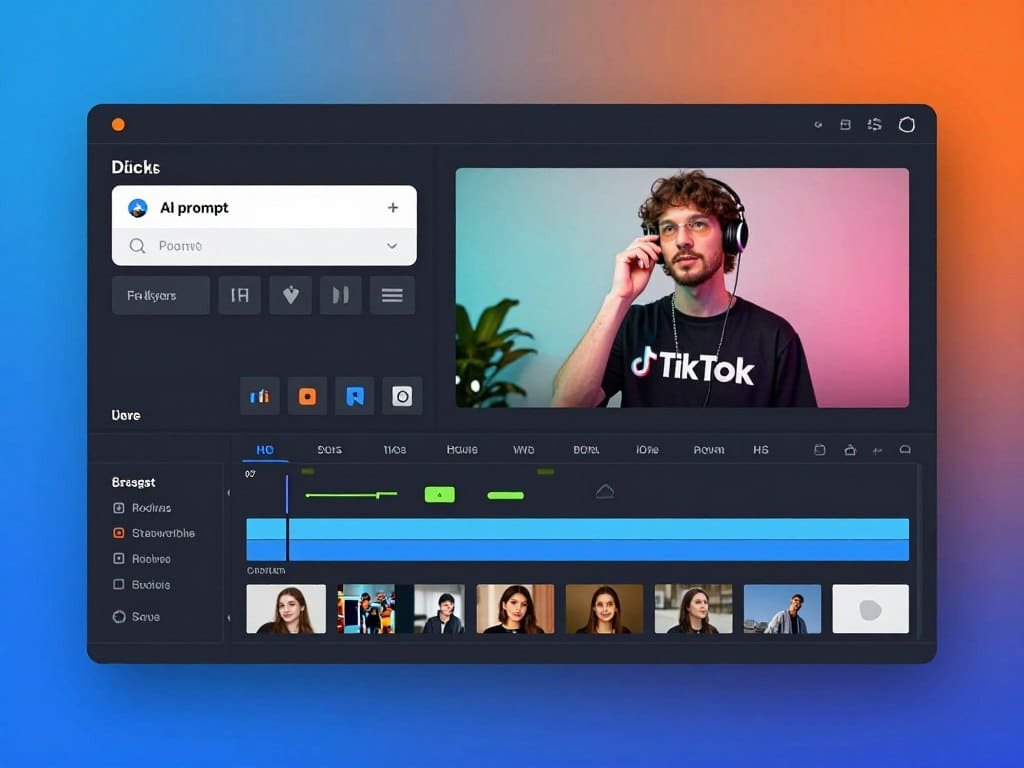
Task: Click the undo arrow icon in timeline toolbar
Action: tap(878, 451)
